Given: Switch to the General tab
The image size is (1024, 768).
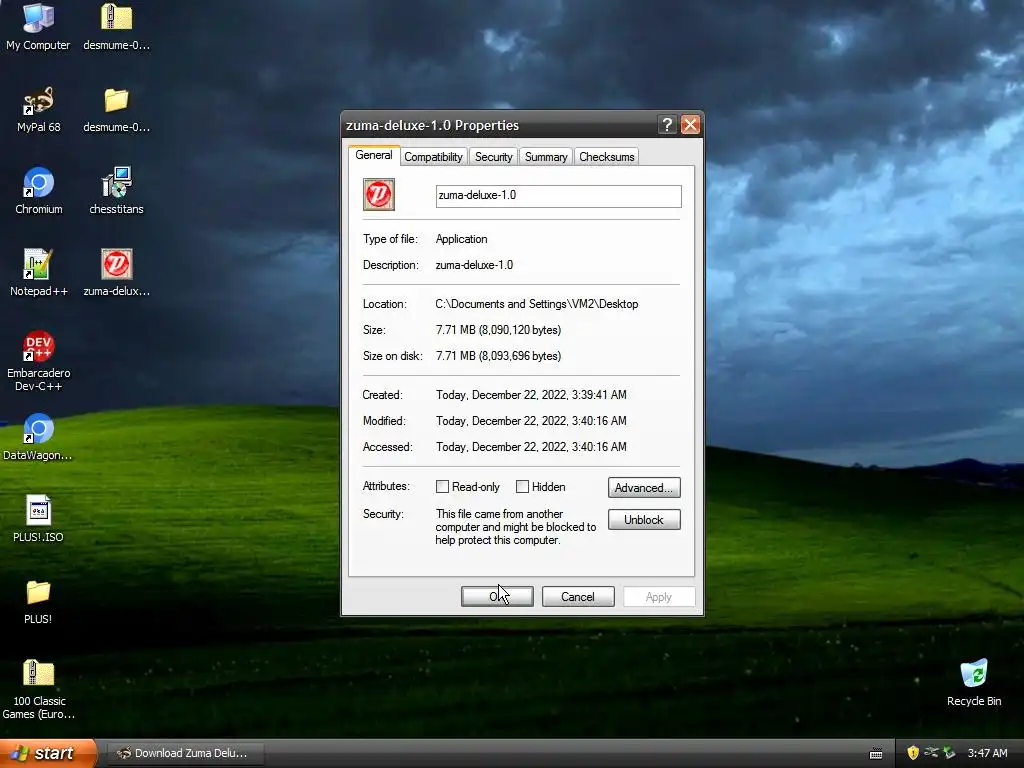Looking at the screenshot, I should tap(374, 155).
